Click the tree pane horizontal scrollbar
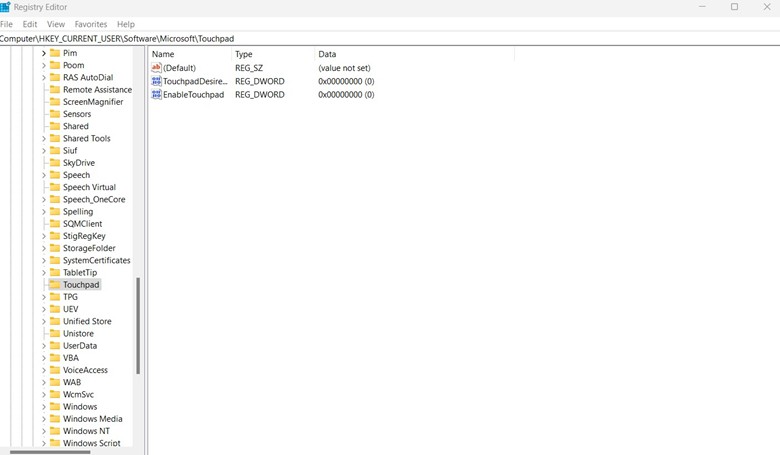 tap(50, 452)
